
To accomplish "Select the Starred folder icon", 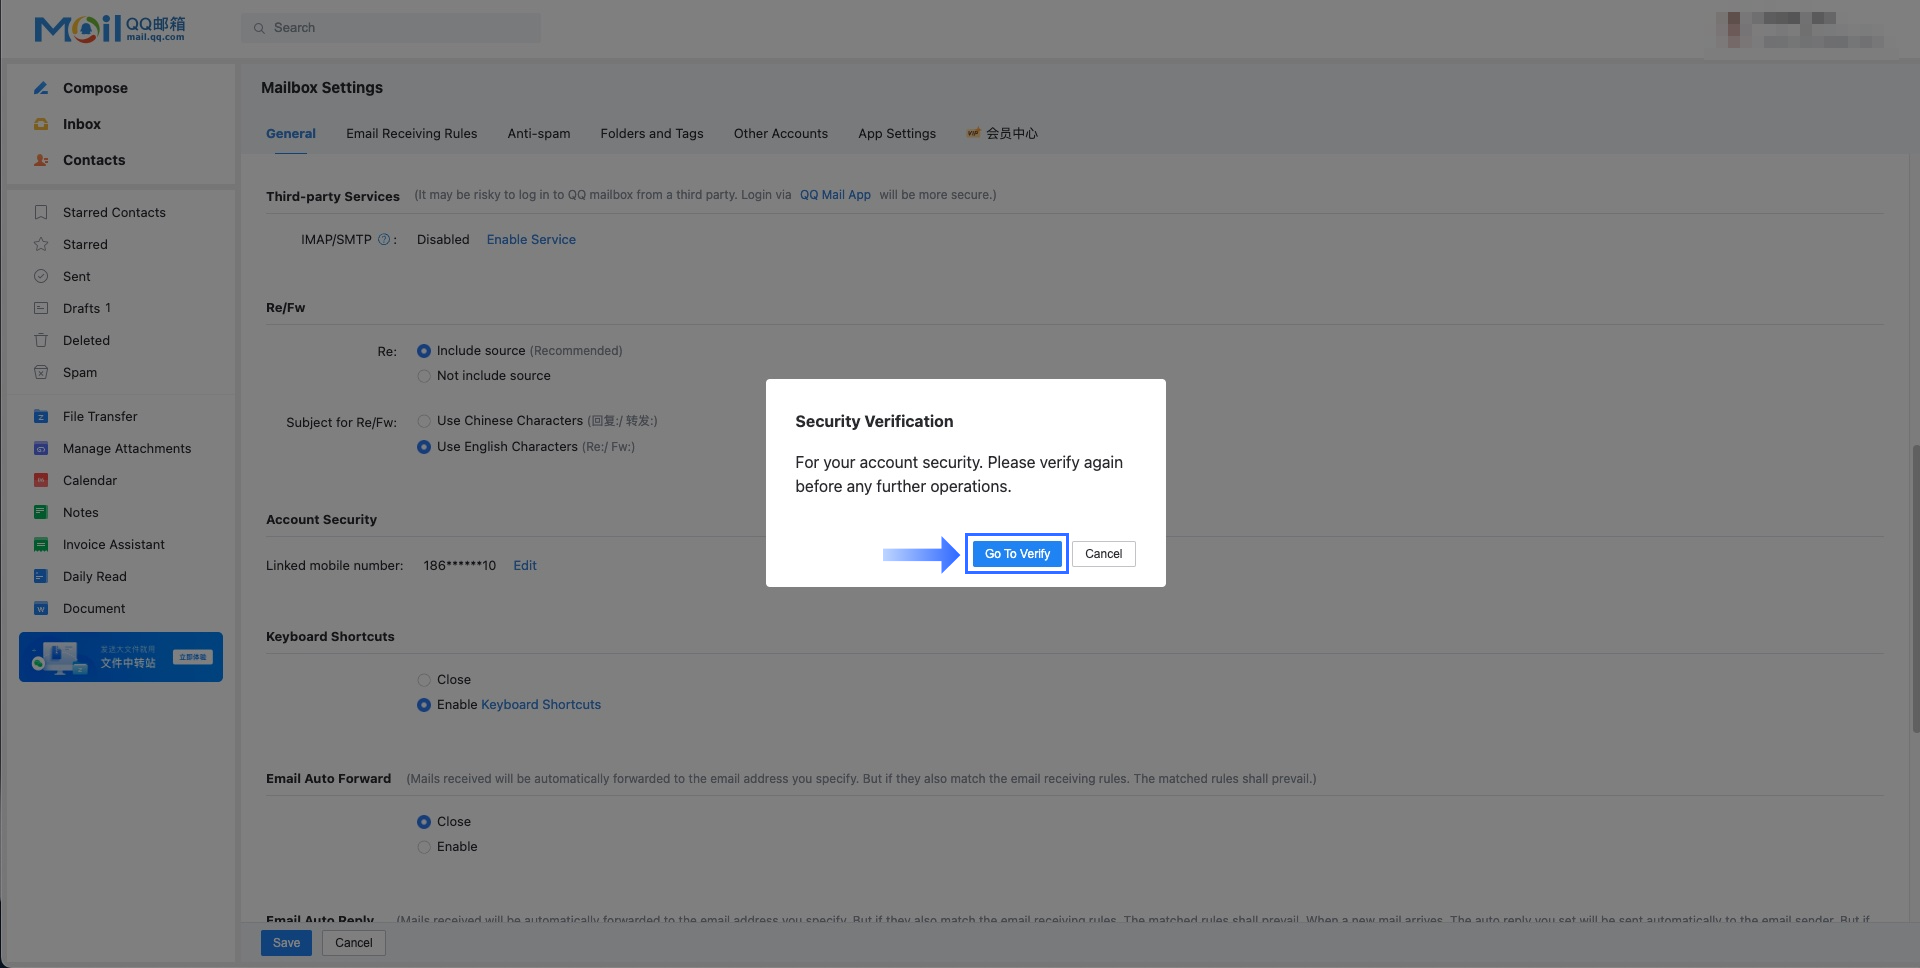I will pyautogui.click(x=41, y=244).
